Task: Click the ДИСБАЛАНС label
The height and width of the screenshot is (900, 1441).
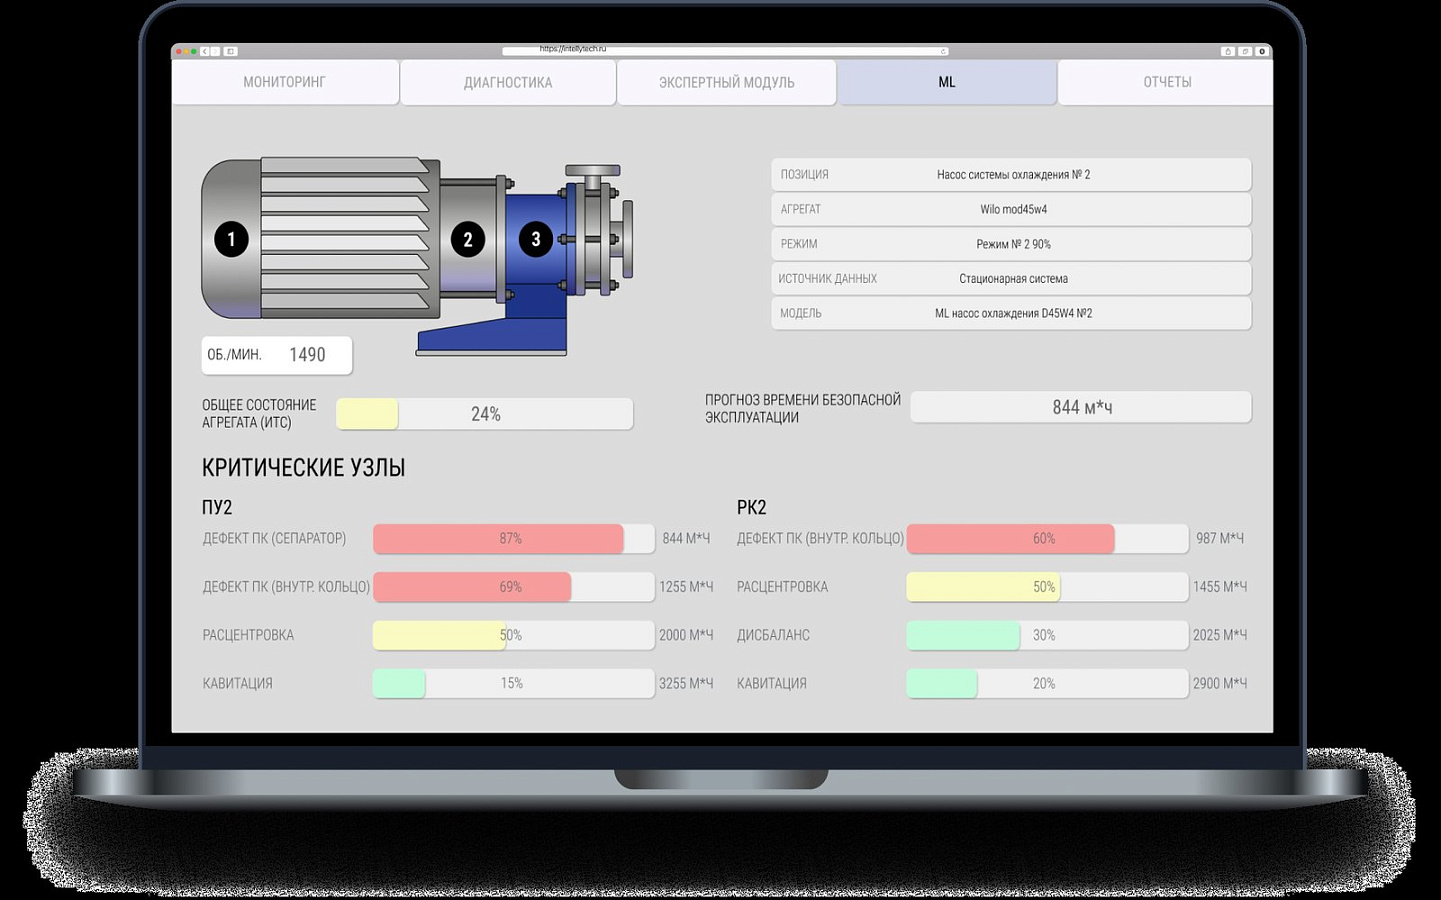Action: 773,635
